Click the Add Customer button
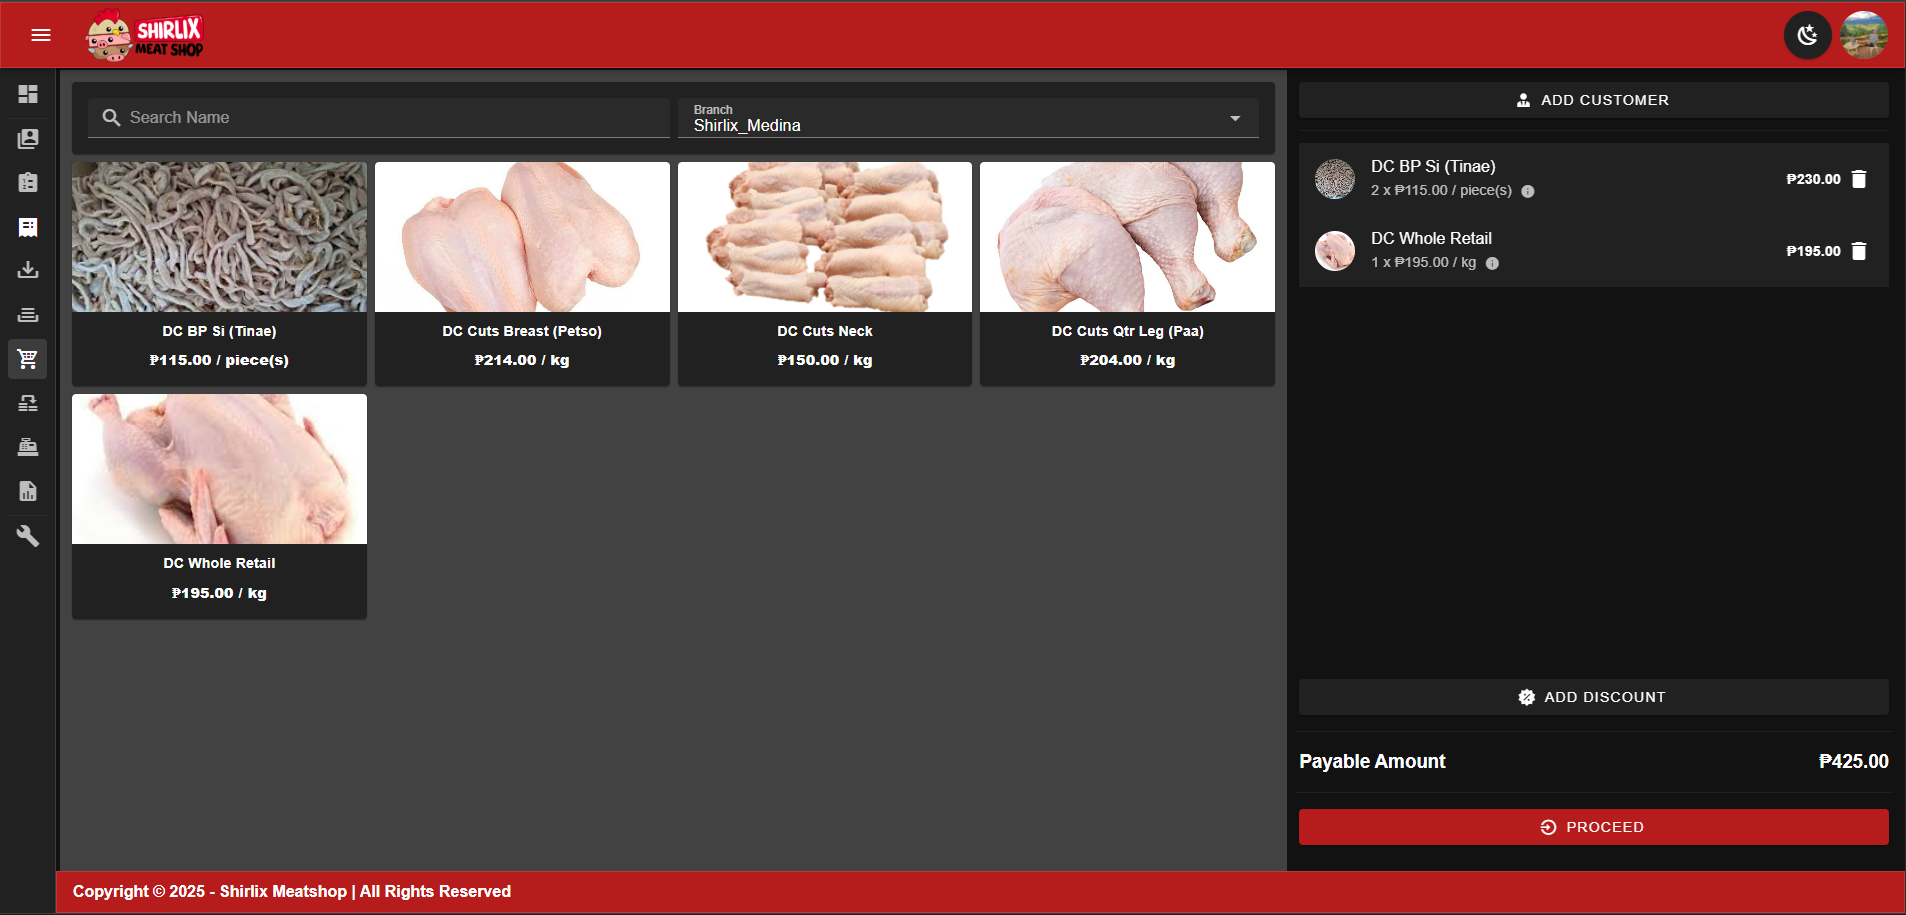The width and height of the screenshot is (1906, 915). (x=1593, y=100)
